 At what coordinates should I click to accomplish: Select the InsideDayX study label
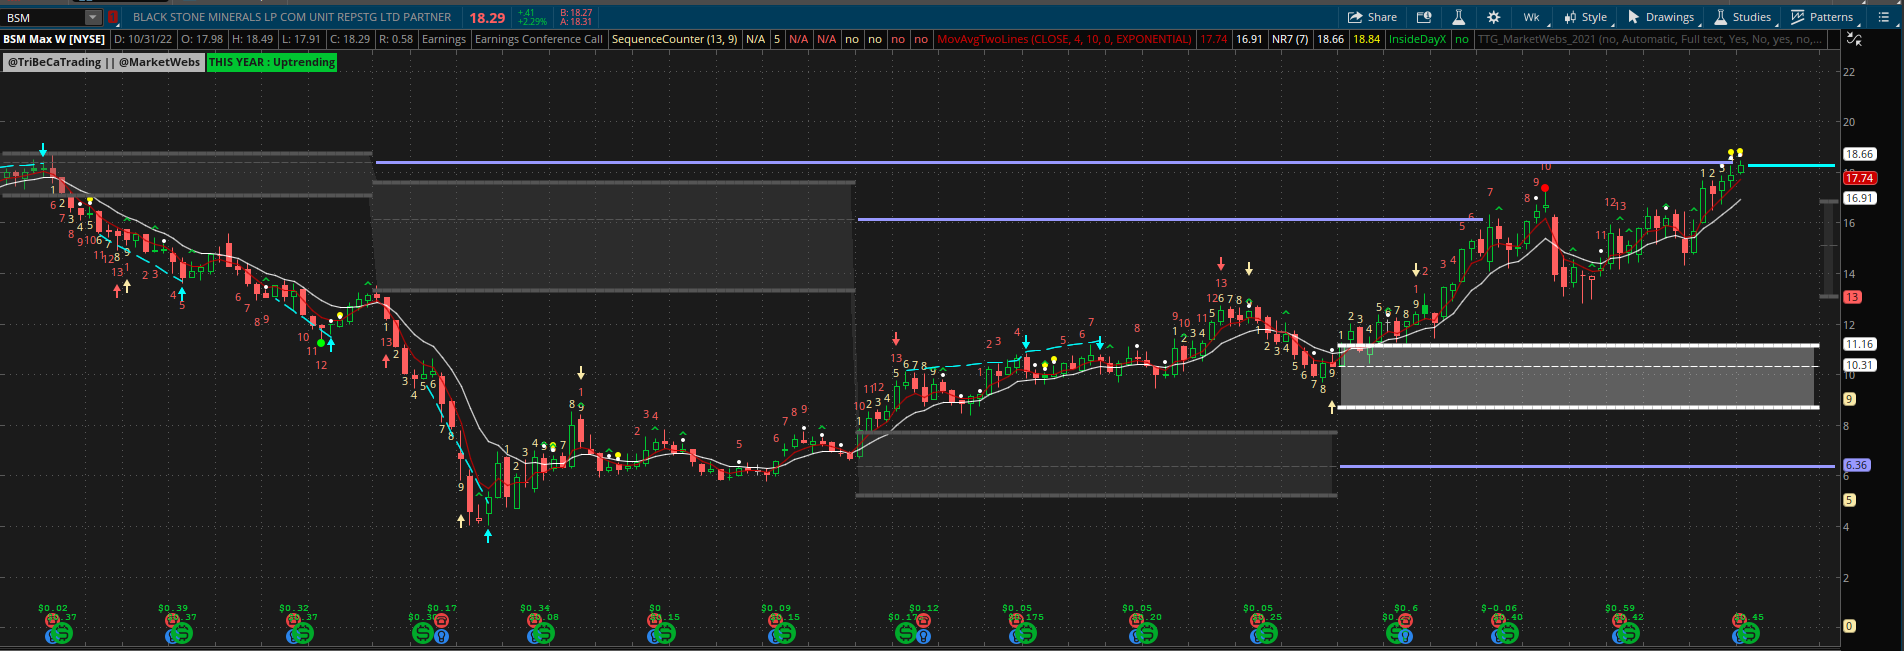coord(1417,39)
